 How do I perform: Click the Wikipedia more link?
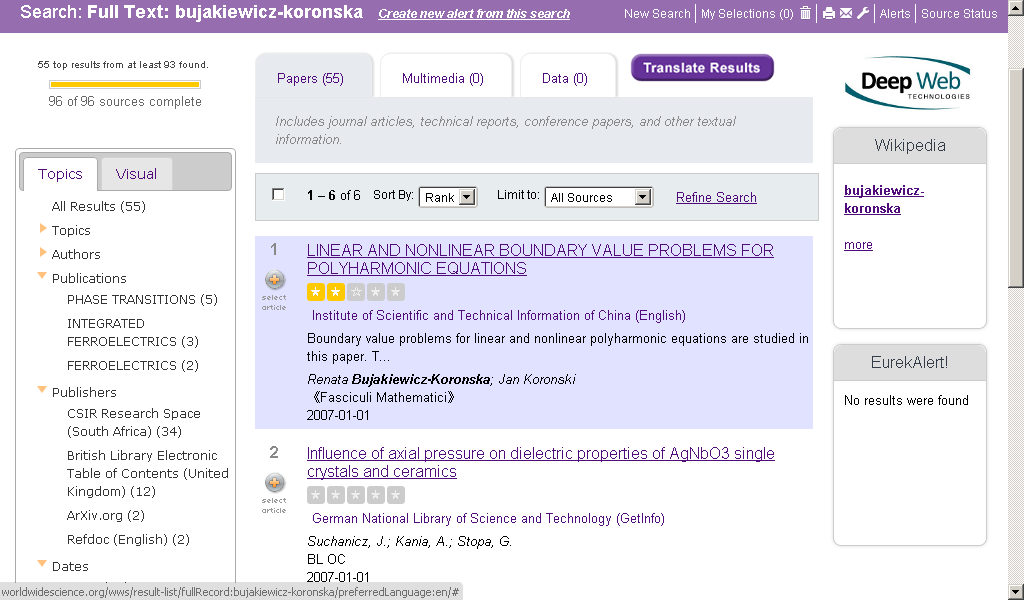click(858, 245)
